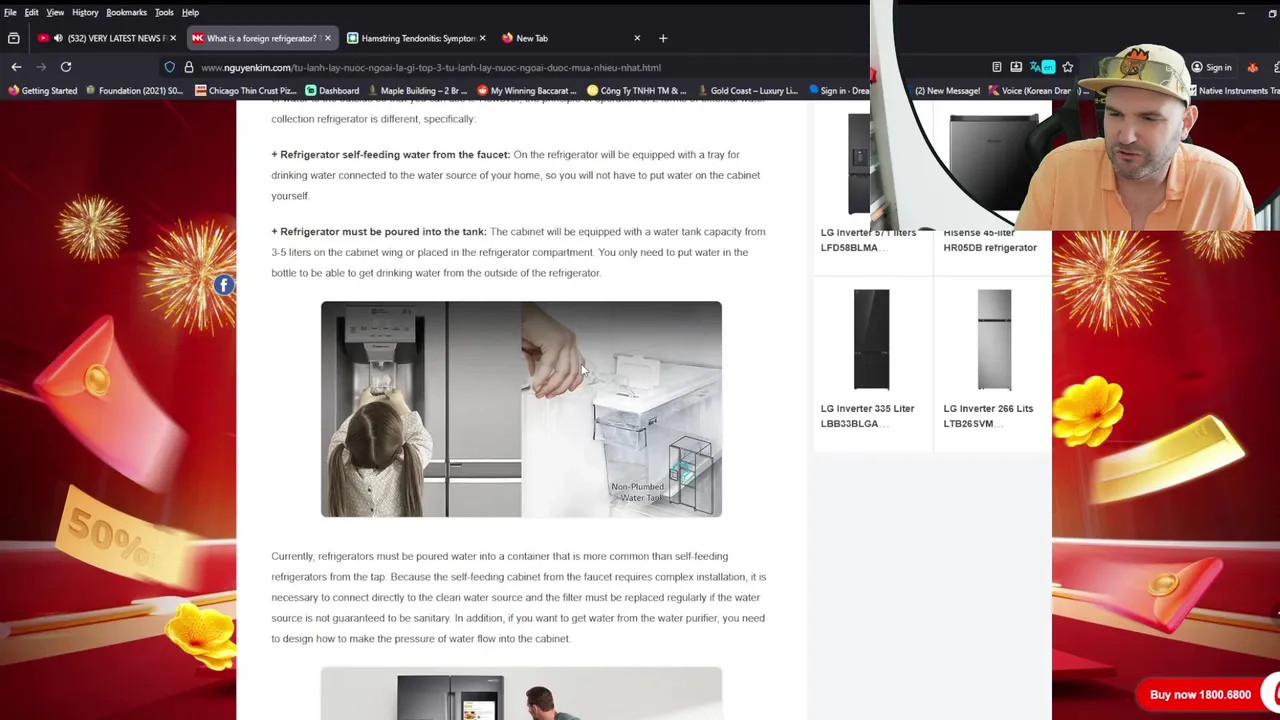This screenshot has width=1280, height=720.
Task: Open Gold Coast Luxury bookmark
Action: 747,90
